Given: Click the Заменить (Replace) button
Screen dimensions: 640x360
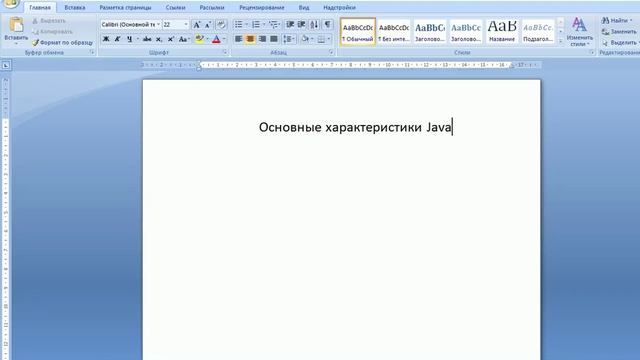Looking at the screenshot, I should (619, 31).
